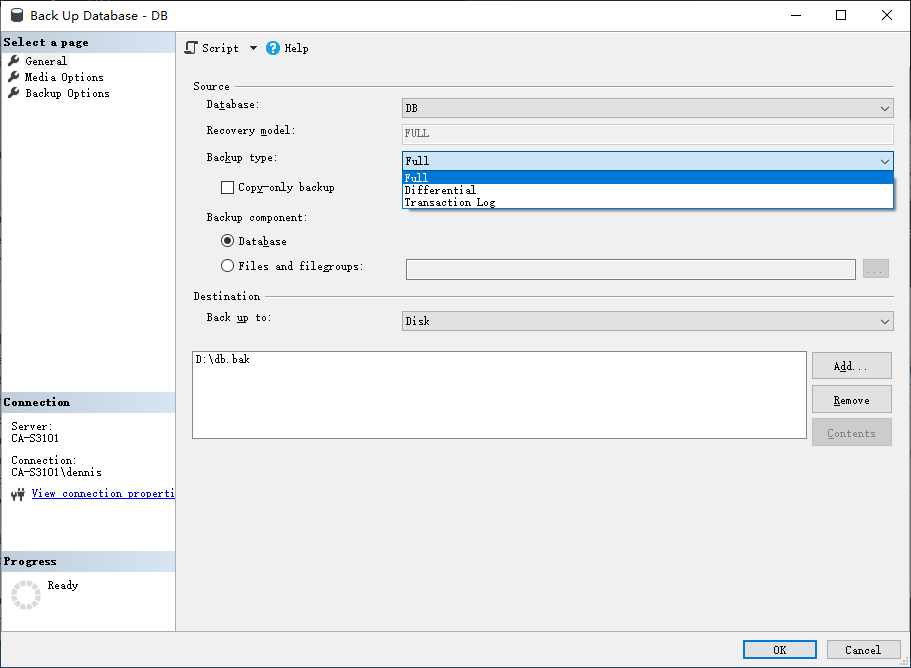
Task: Click the Media Options wrench icon
Action: [x=14, y=77]
